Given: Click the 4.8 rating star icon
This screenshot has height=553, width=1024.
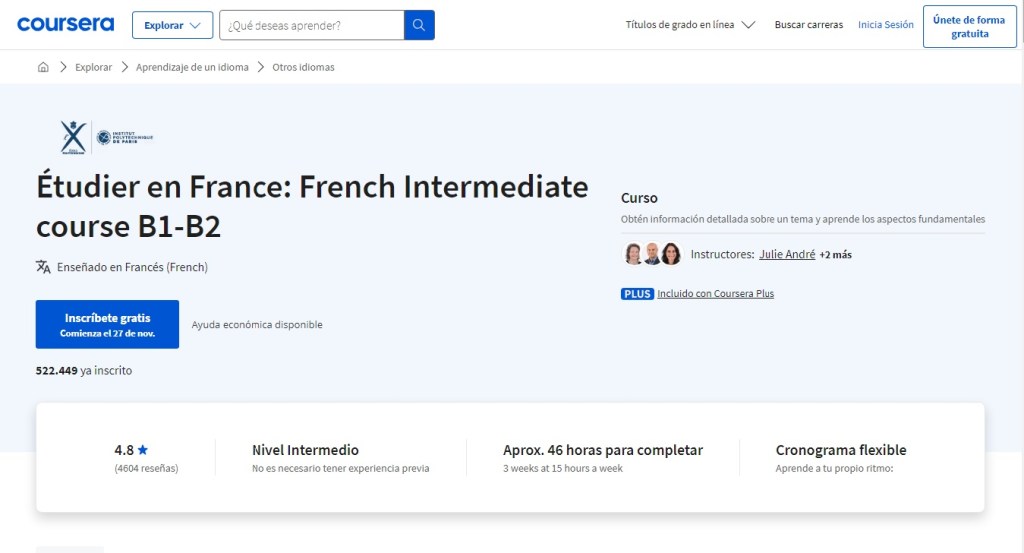Looking at the screenshot, I should (143, 450).
